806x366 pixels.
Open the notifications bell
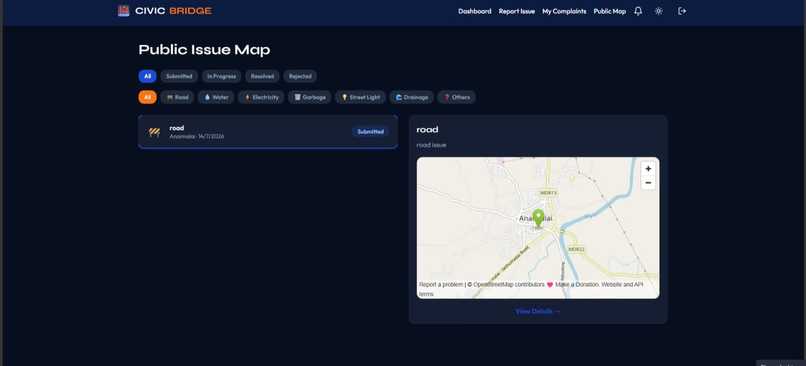pos(638,11)
